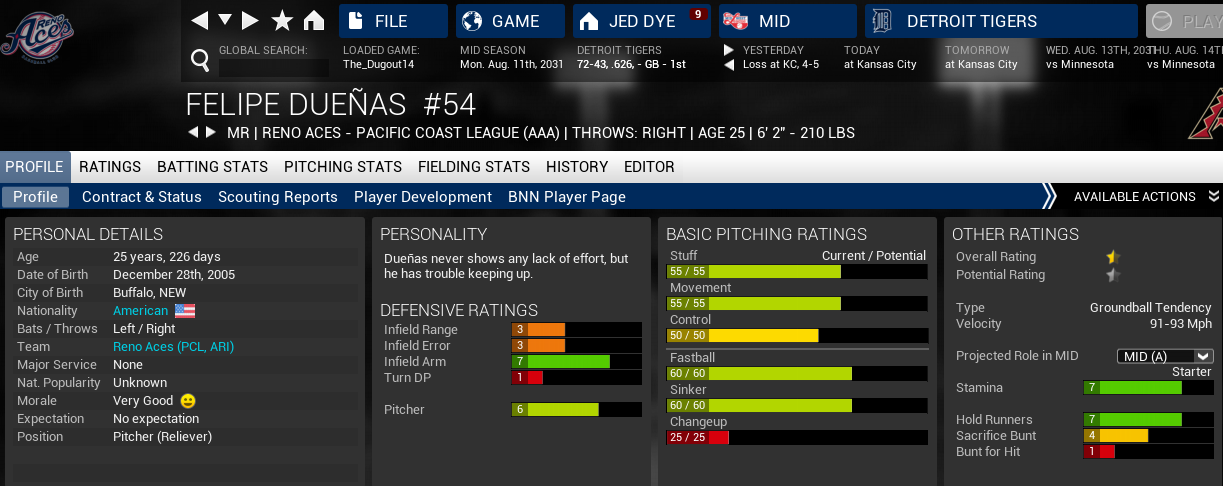Click the global search magnifier icon
Image resolution: width=1223 pixels, height=486 pixels.
(200, 62)
